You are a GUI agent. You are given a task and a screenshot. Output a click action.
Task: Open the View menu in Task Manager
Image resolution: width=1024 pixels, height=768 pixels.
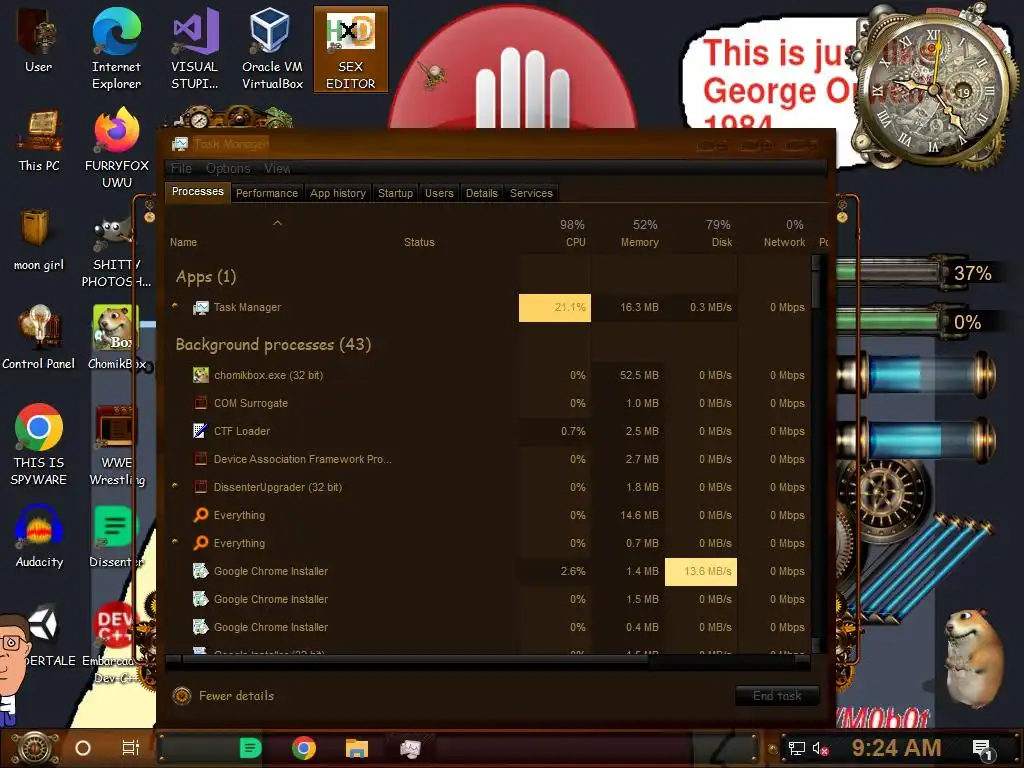pos(277,168)
